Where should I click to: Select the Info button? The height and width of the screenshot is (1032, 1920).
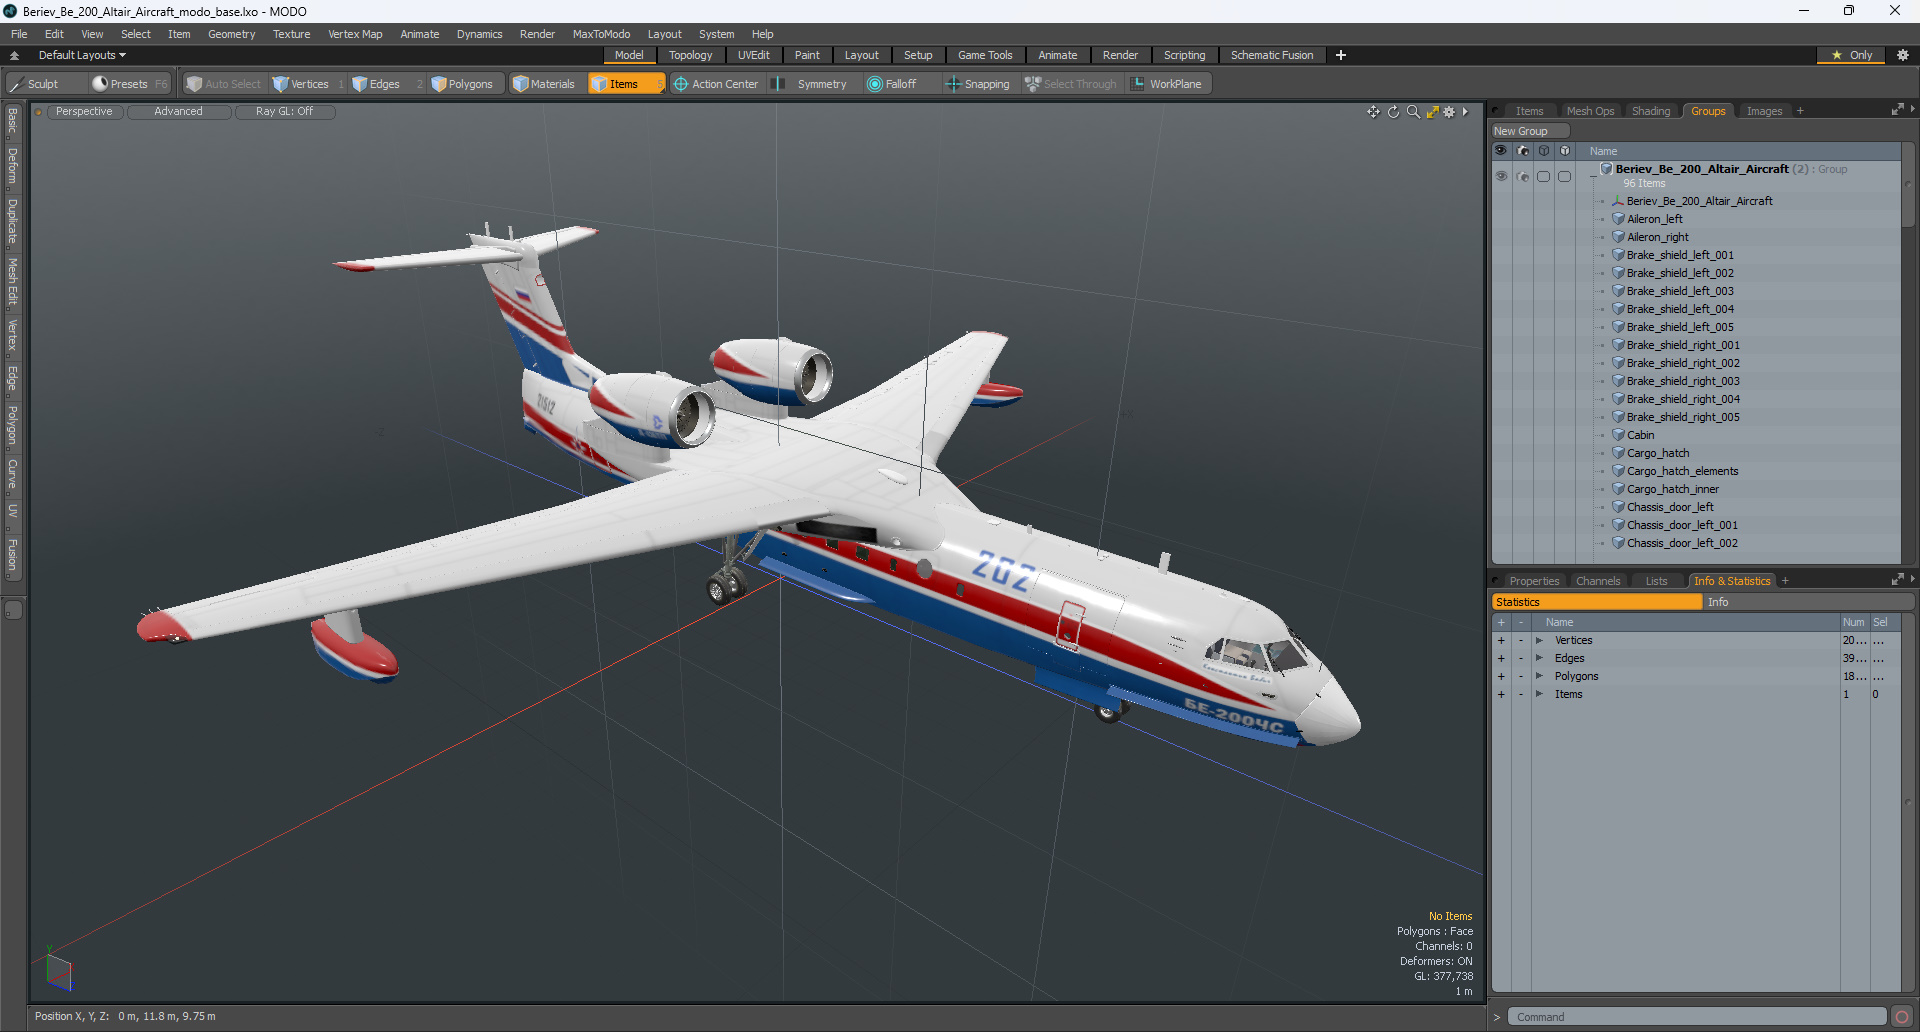click(1808, 602)
